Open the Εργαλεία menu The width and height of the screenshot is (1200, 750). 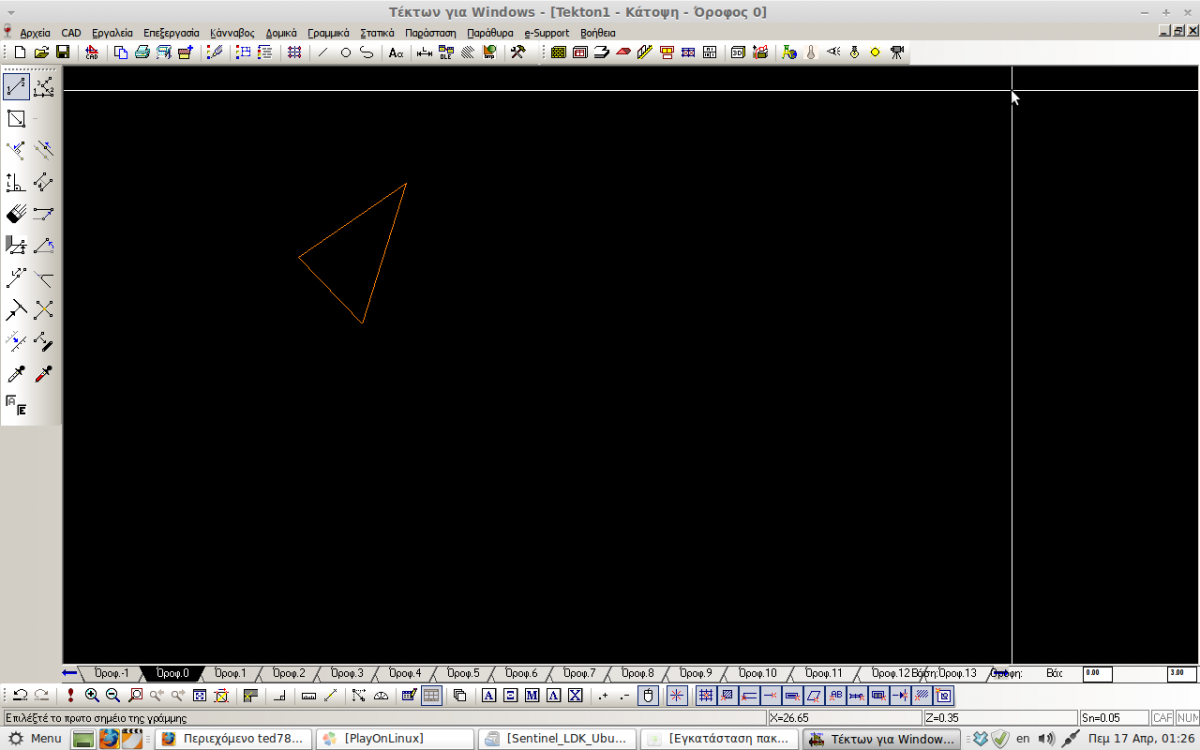tap(112, 33)
